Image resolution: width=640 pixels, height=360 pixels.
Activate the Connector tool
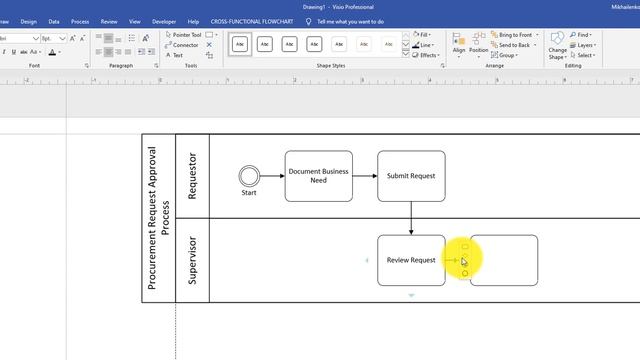[182, 45]
